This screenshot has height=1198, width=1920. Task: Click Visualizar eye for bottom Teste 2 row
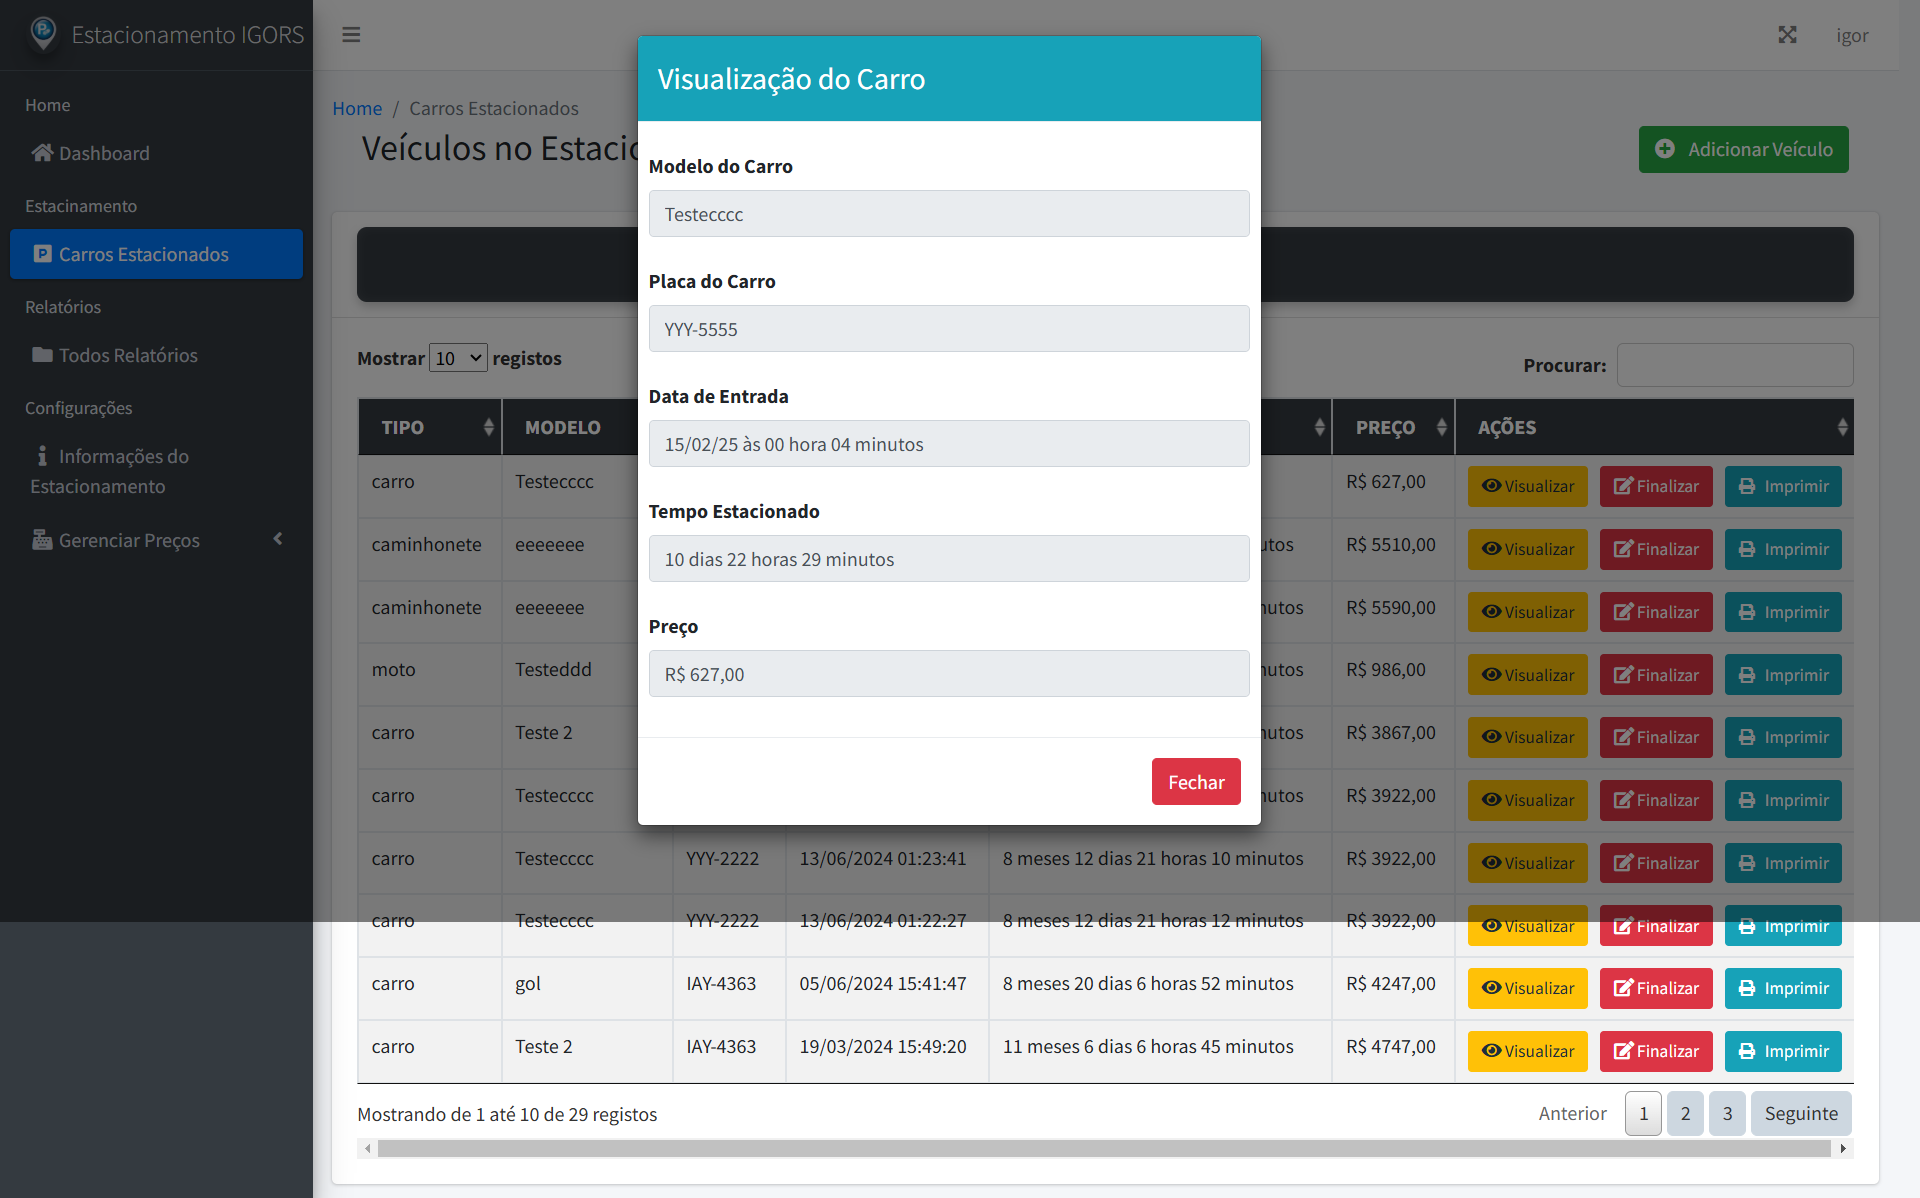[x=1527, y=1051]
